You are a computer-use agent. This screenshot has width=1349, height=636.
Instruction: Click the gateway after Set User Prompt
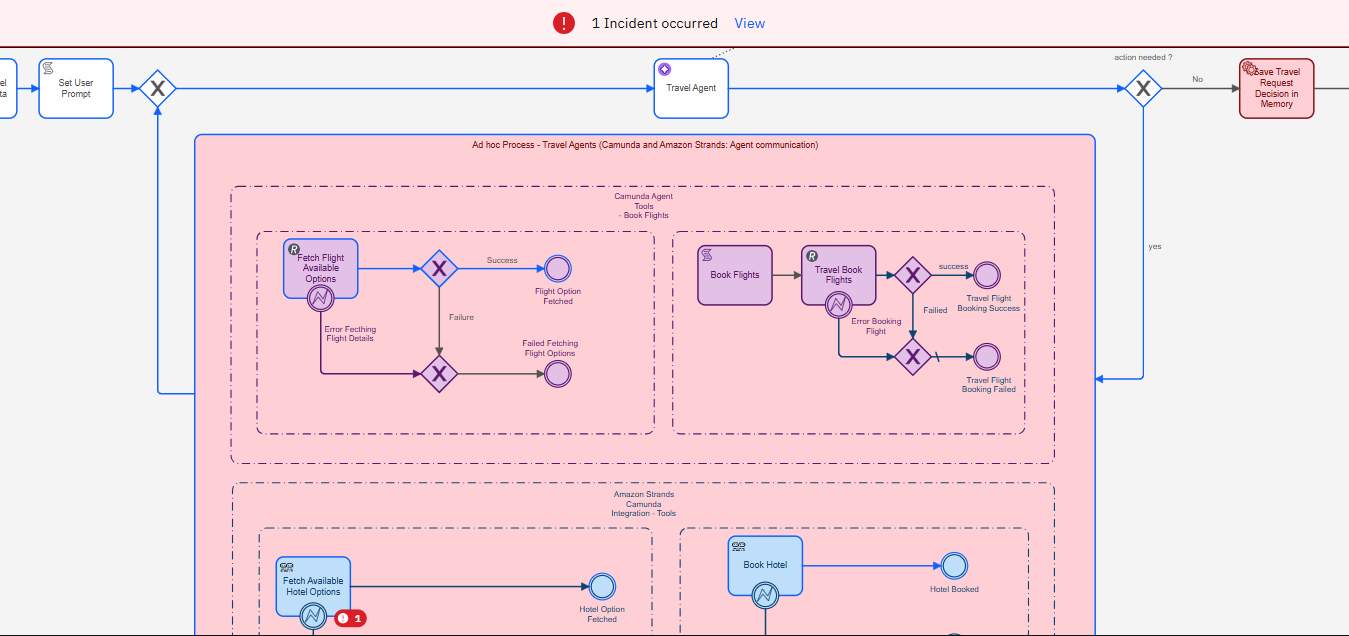157,89
